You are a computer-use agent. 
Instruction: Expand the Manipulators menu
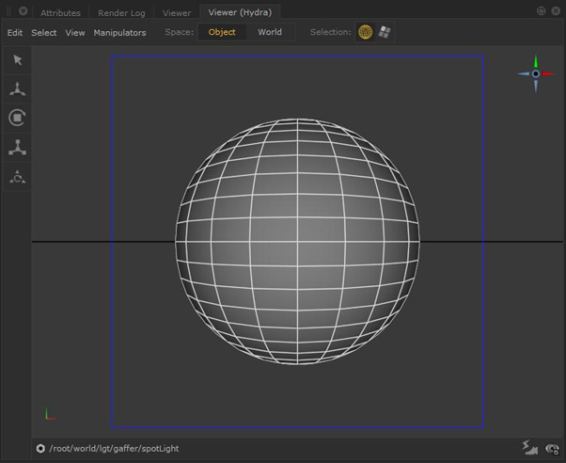[x=120, y=33]
